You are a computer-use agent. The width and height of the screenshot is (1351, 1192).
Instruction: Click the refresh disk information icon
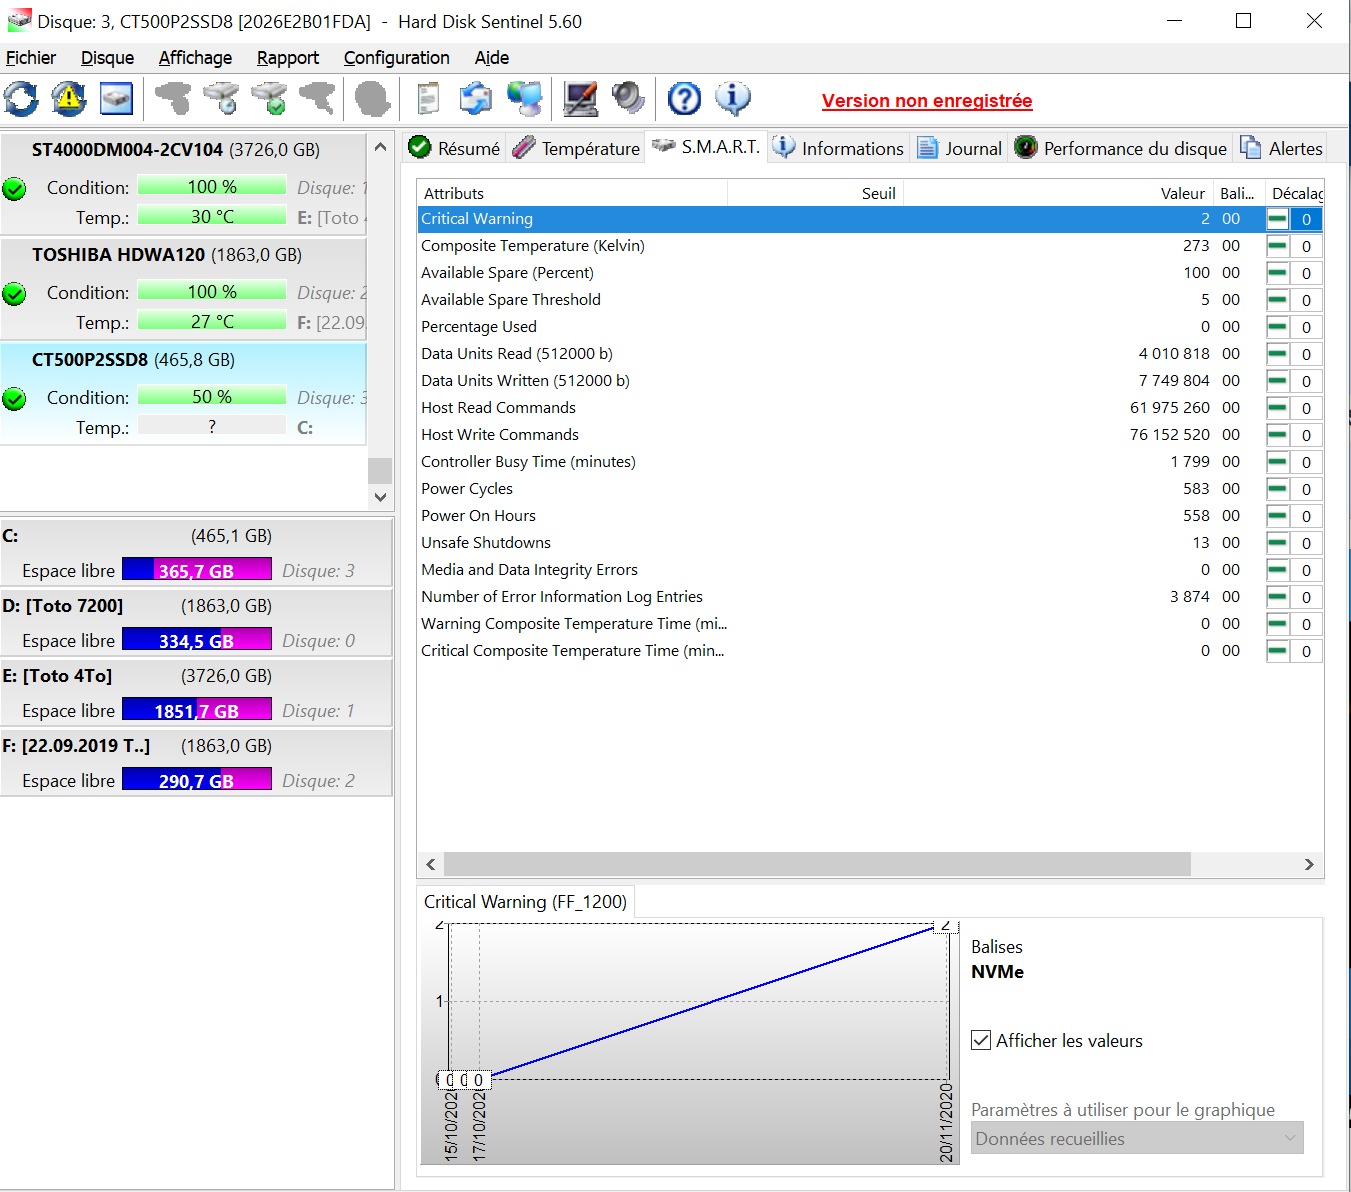[21, 99]
